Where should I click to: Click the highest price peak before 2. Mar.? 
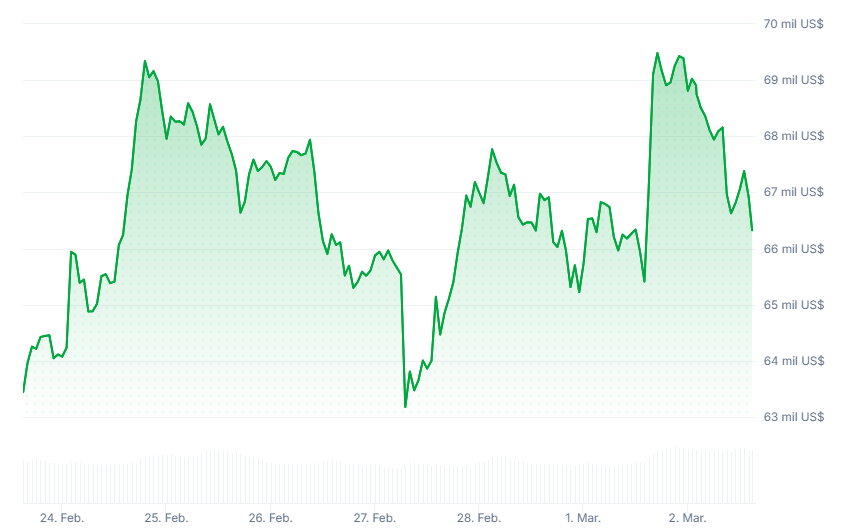tap(657, 53)
